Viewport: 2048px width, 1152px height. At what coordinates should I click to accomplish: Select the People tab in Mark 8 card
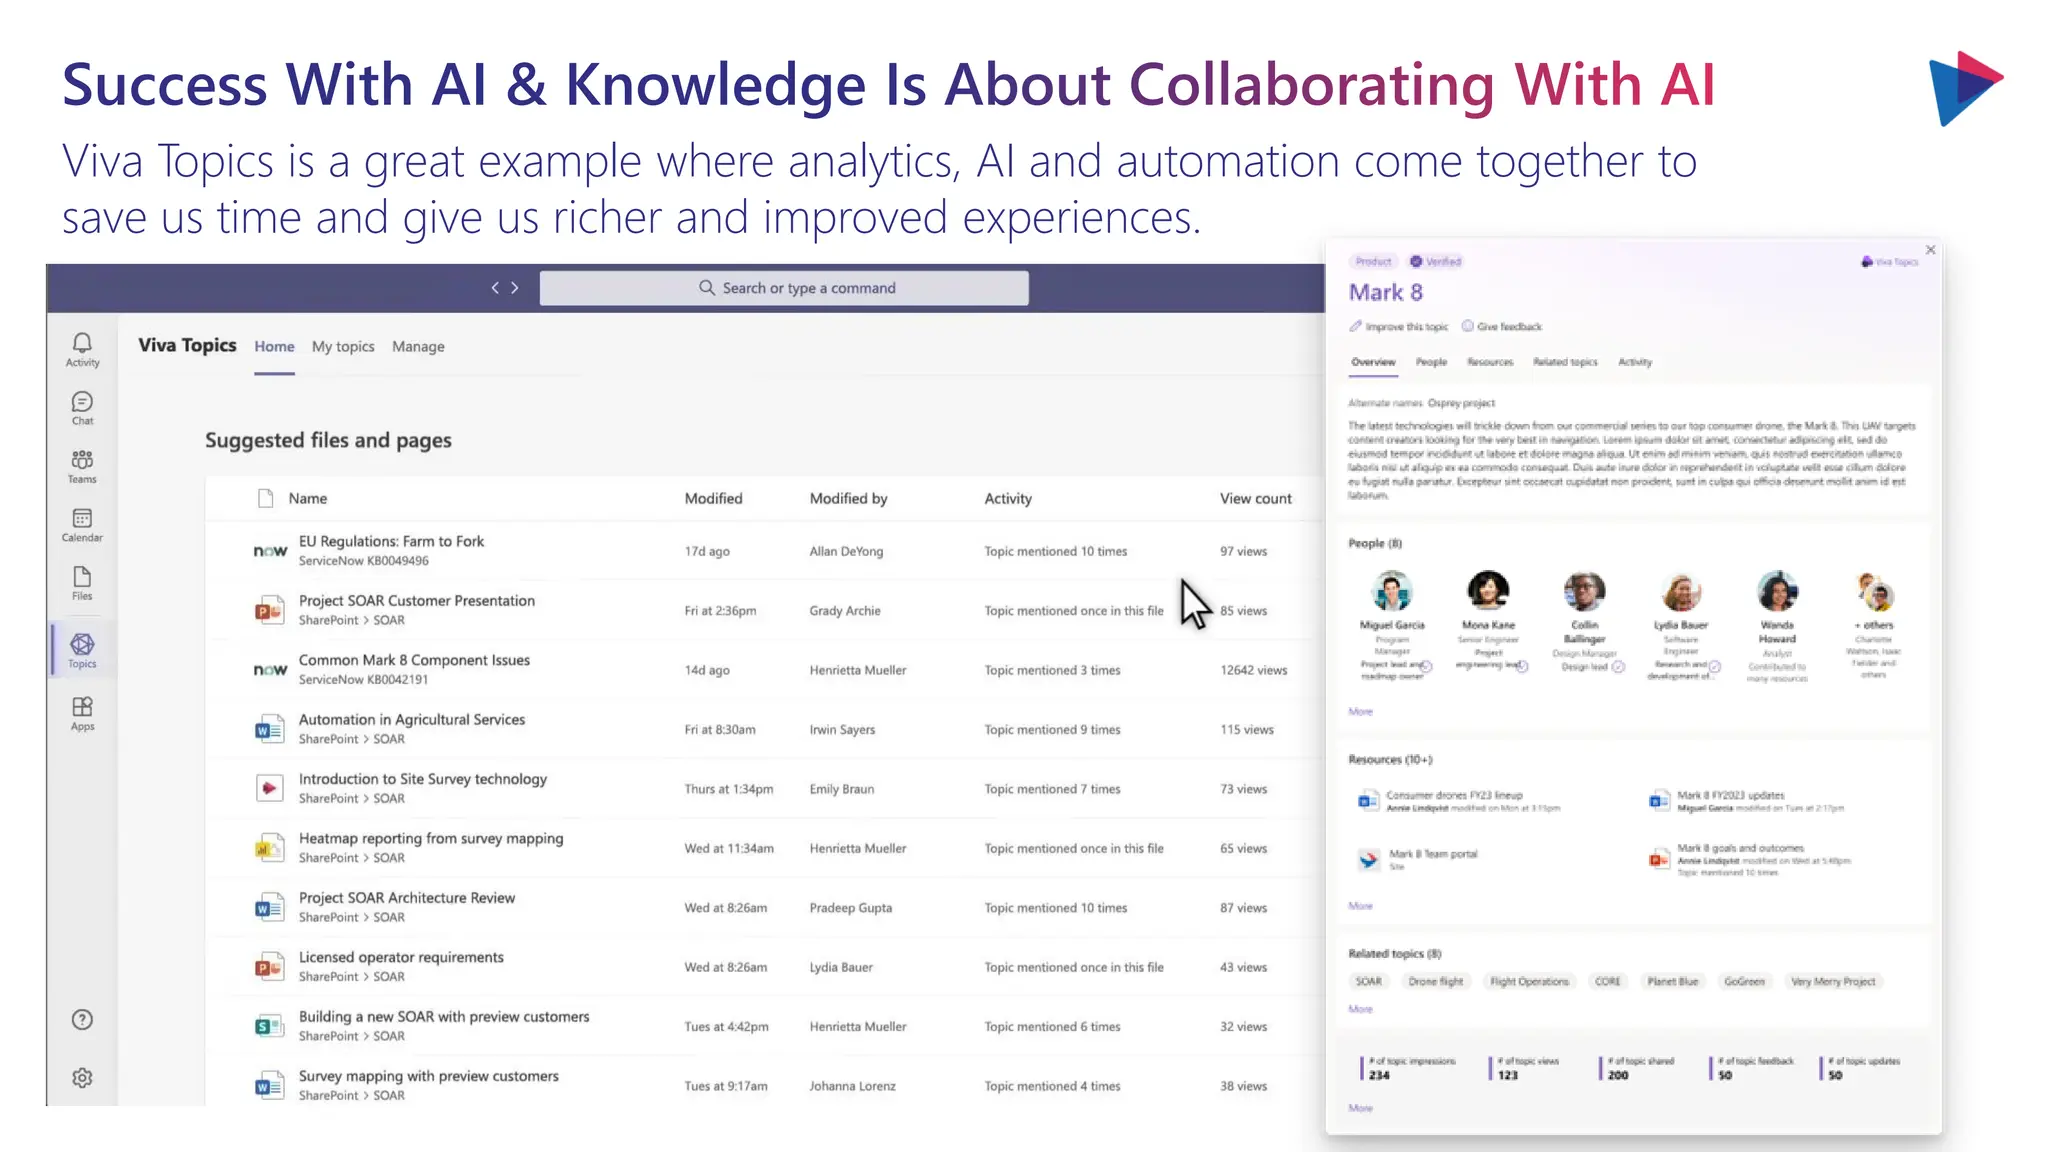tap(1431, 362)
